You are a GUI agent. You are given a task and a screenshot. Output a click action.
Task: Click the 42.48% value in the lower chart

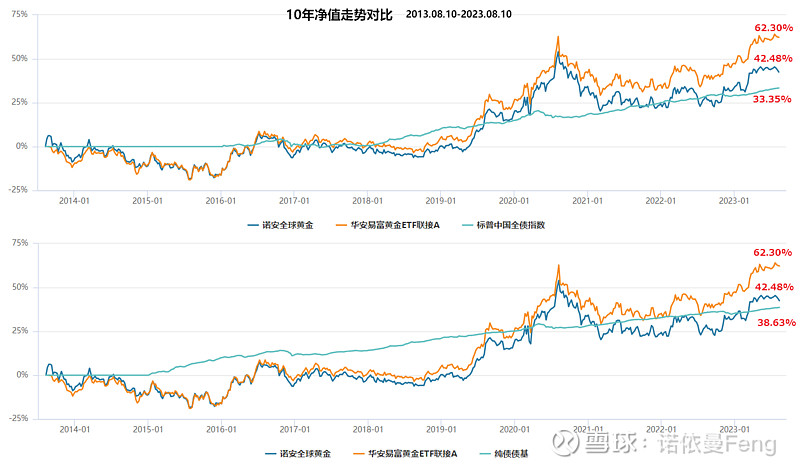point(774,287)
